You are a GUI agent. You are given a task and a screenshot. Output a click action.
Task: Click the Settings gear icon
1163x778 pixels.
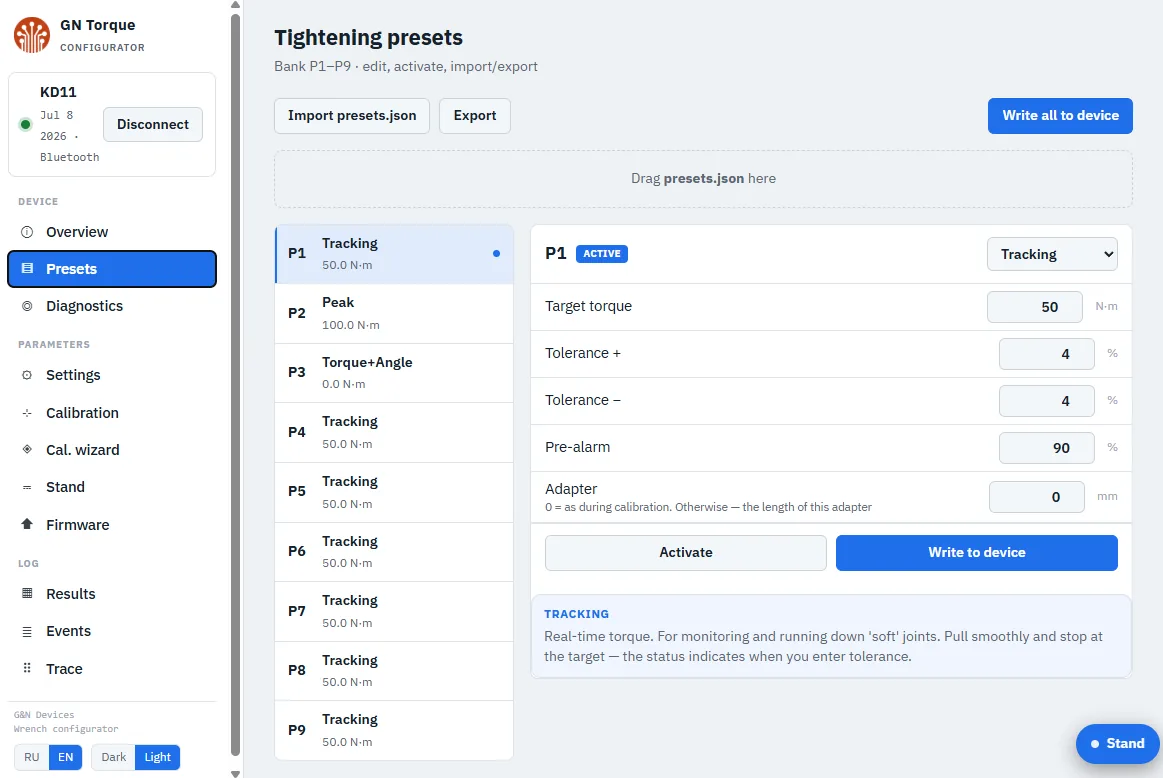pos(27,375)
